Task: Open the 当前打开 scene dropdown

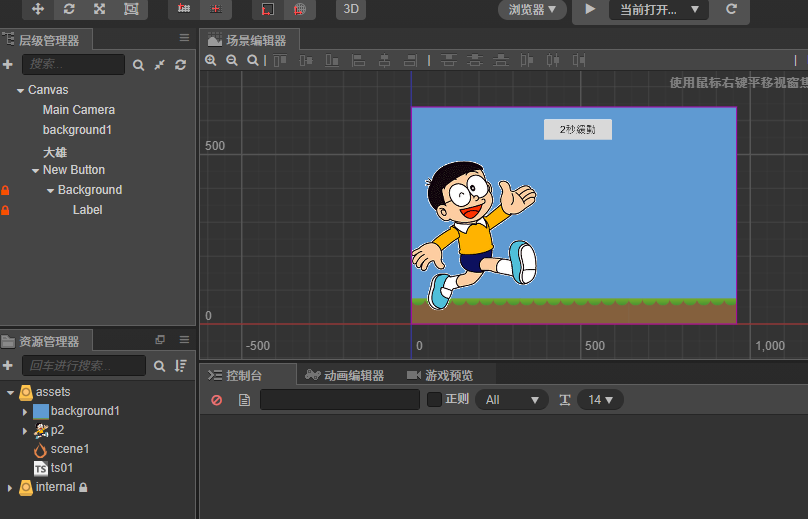Action: pyautogui.click(x=659, y=9)
